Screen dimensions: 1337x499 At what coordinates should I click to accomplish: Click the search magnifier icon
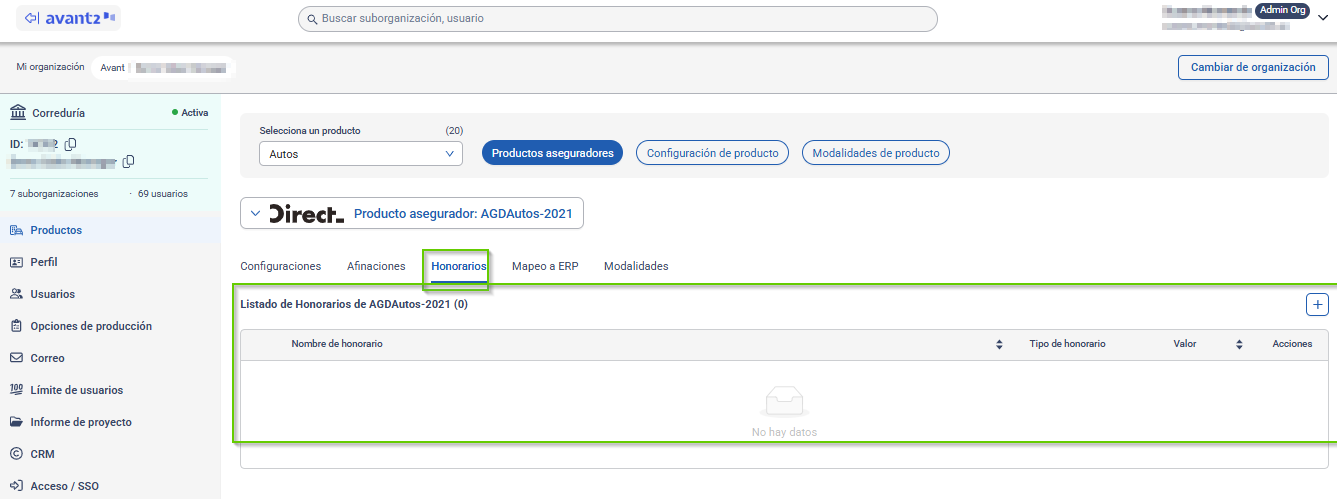coord(312,19)
